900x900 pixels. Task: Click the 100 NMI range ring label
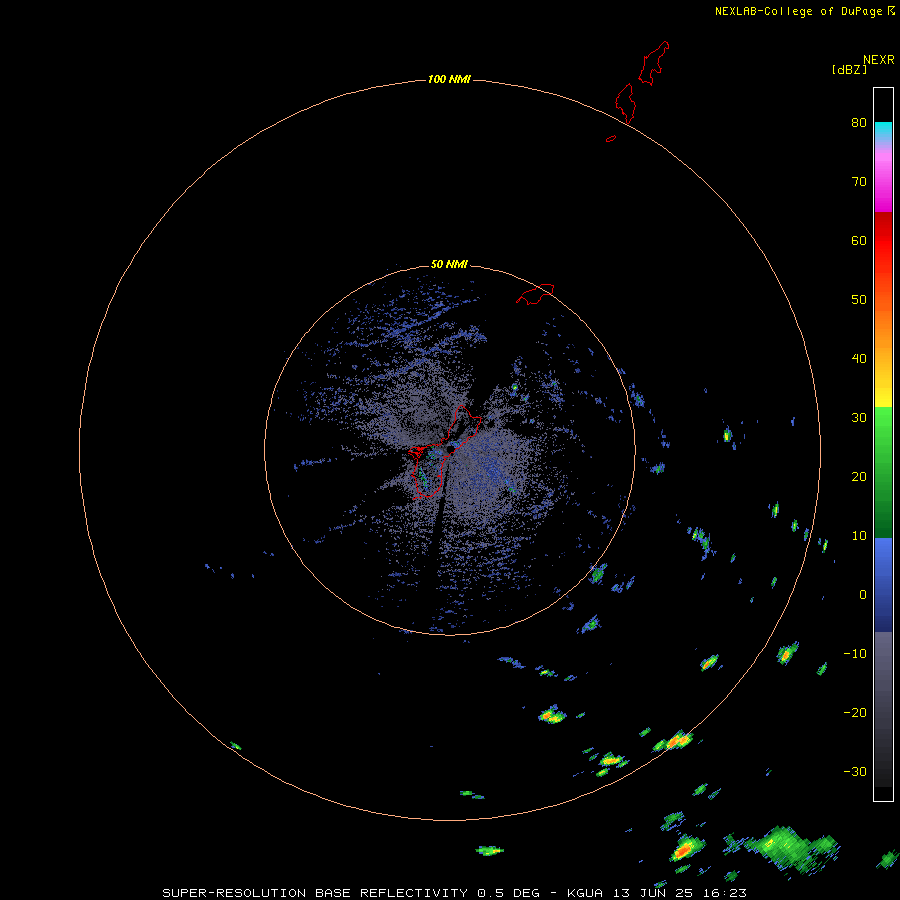click(449, 79)
